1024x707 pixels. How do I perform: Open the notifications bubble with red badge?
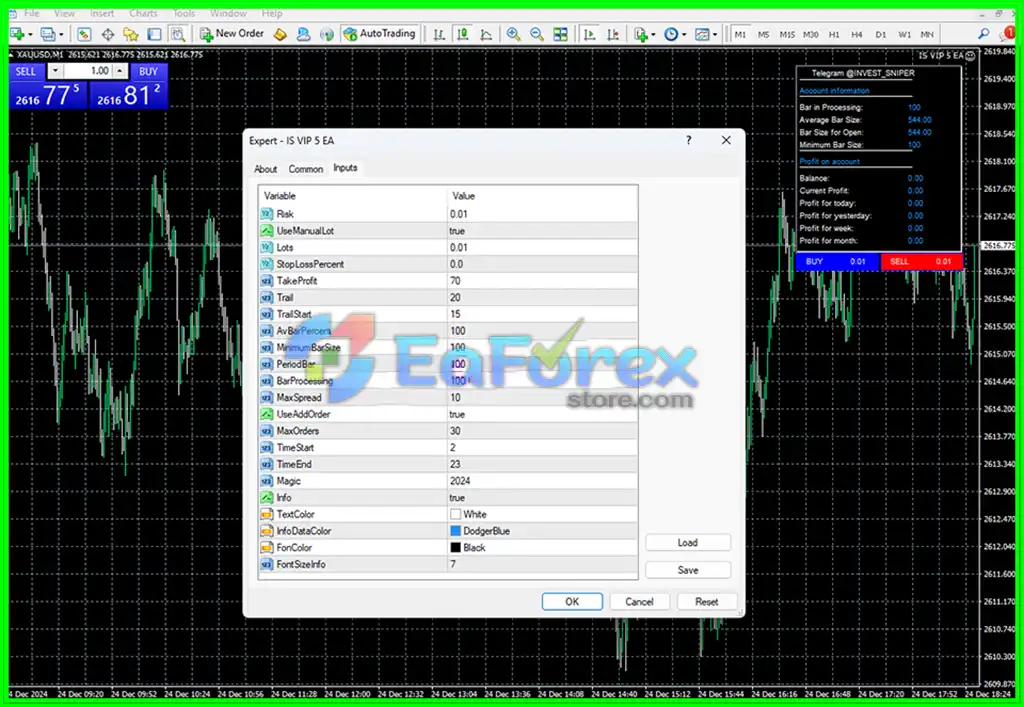(x=1007, y=33)
